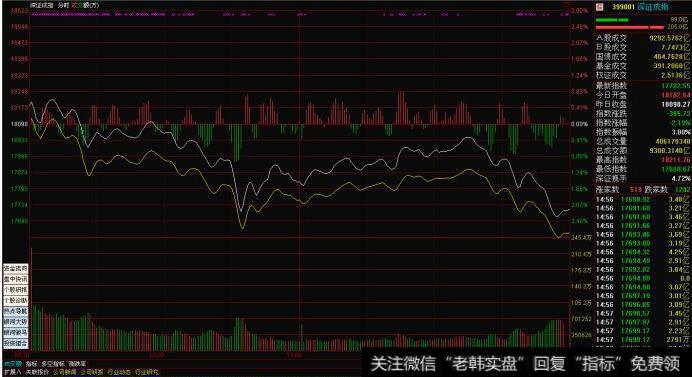The width and height of the screenshot is (692, 377).
Task: Select the 分时 chart mode label
Action: point(64,5)
